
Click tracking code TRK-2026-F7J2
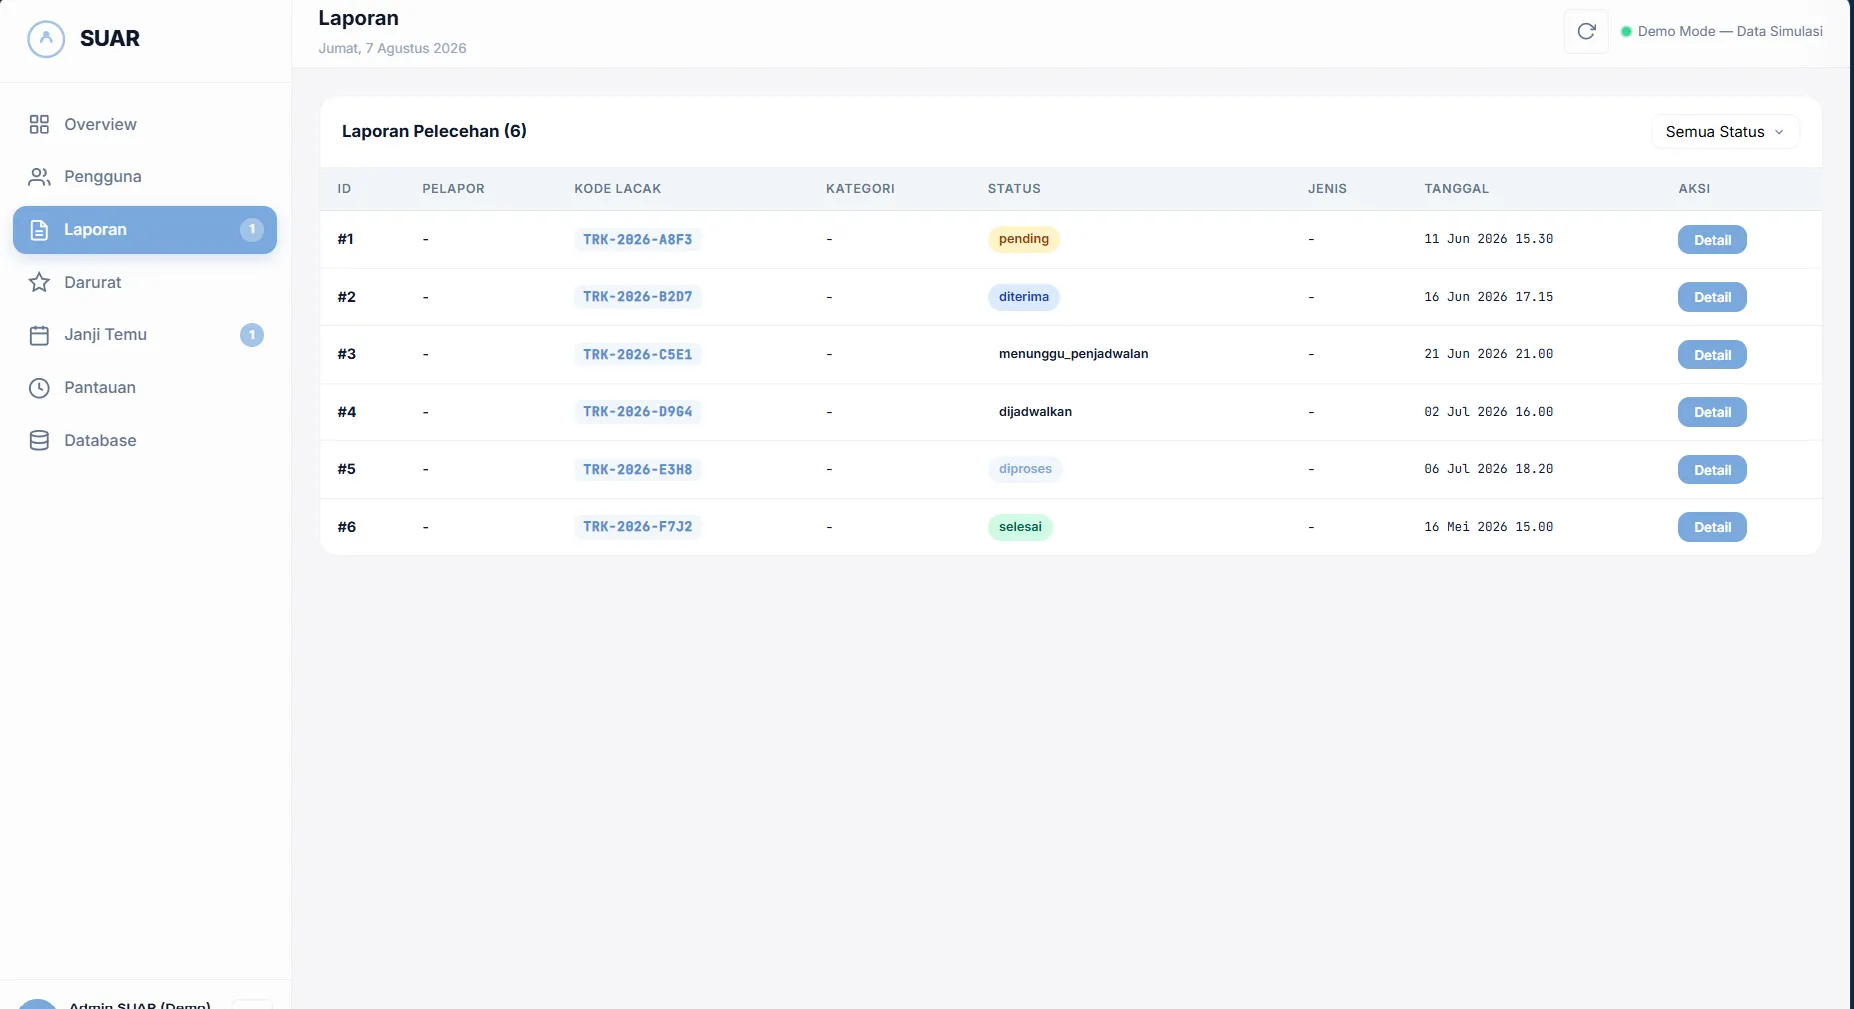[638, 527]
